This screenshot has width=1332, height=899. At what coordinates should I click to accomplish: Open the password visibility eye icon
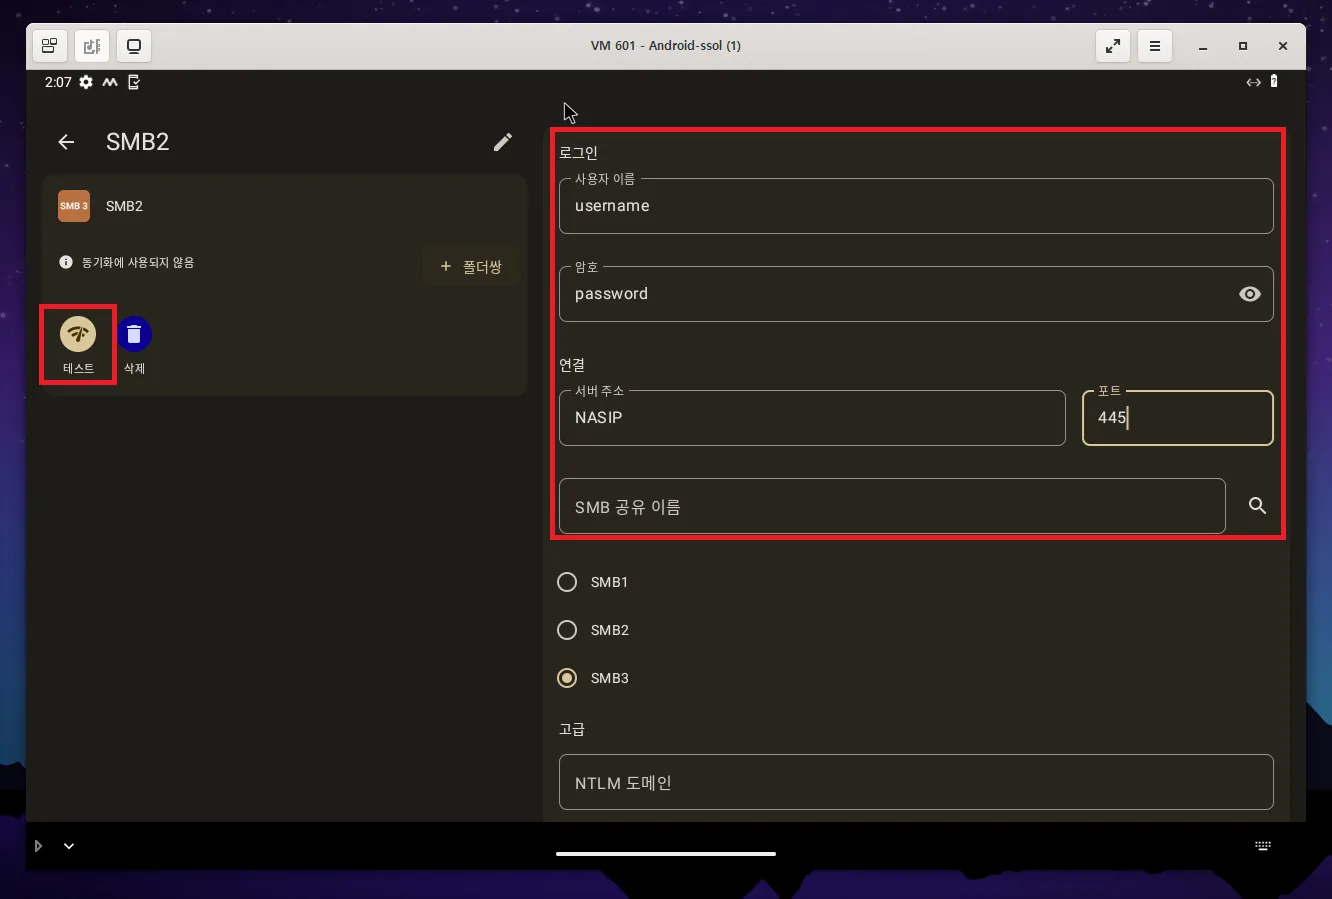click(x=1250, y=293)
